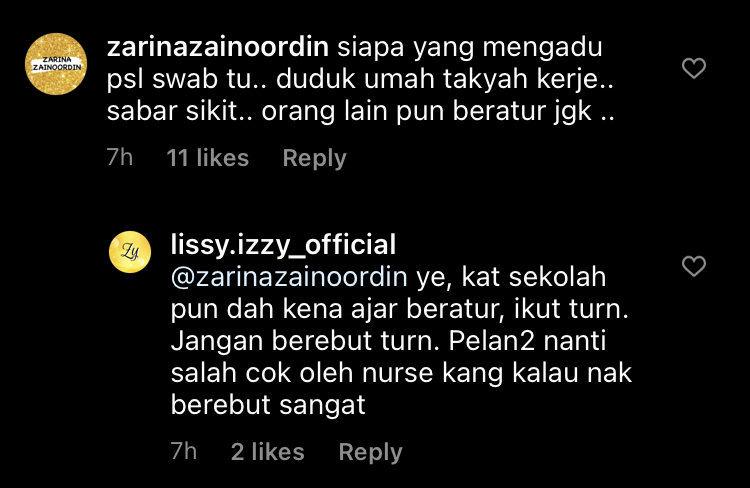Open lissy.izzy_official username link
Viewport: 750px width, 488px height.
click(283, 244)
